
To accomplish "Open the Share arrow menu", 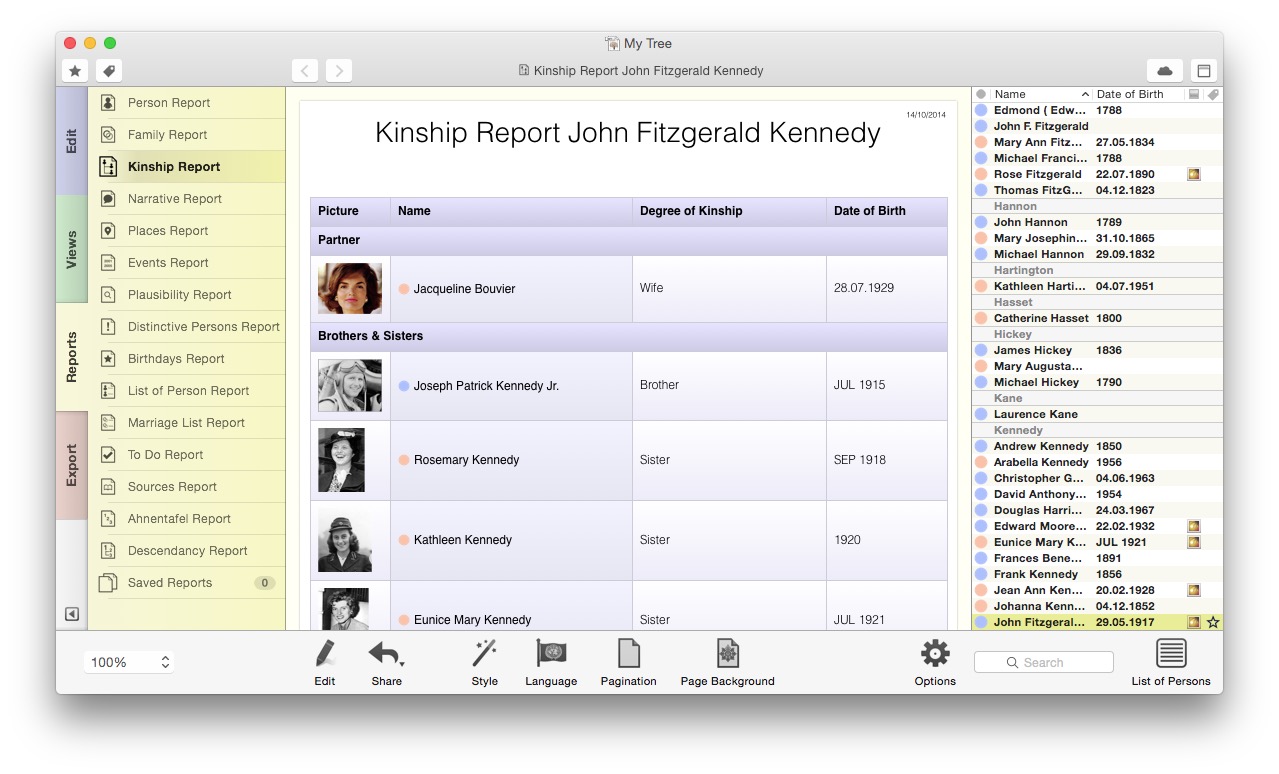I will tap(386, 663).
